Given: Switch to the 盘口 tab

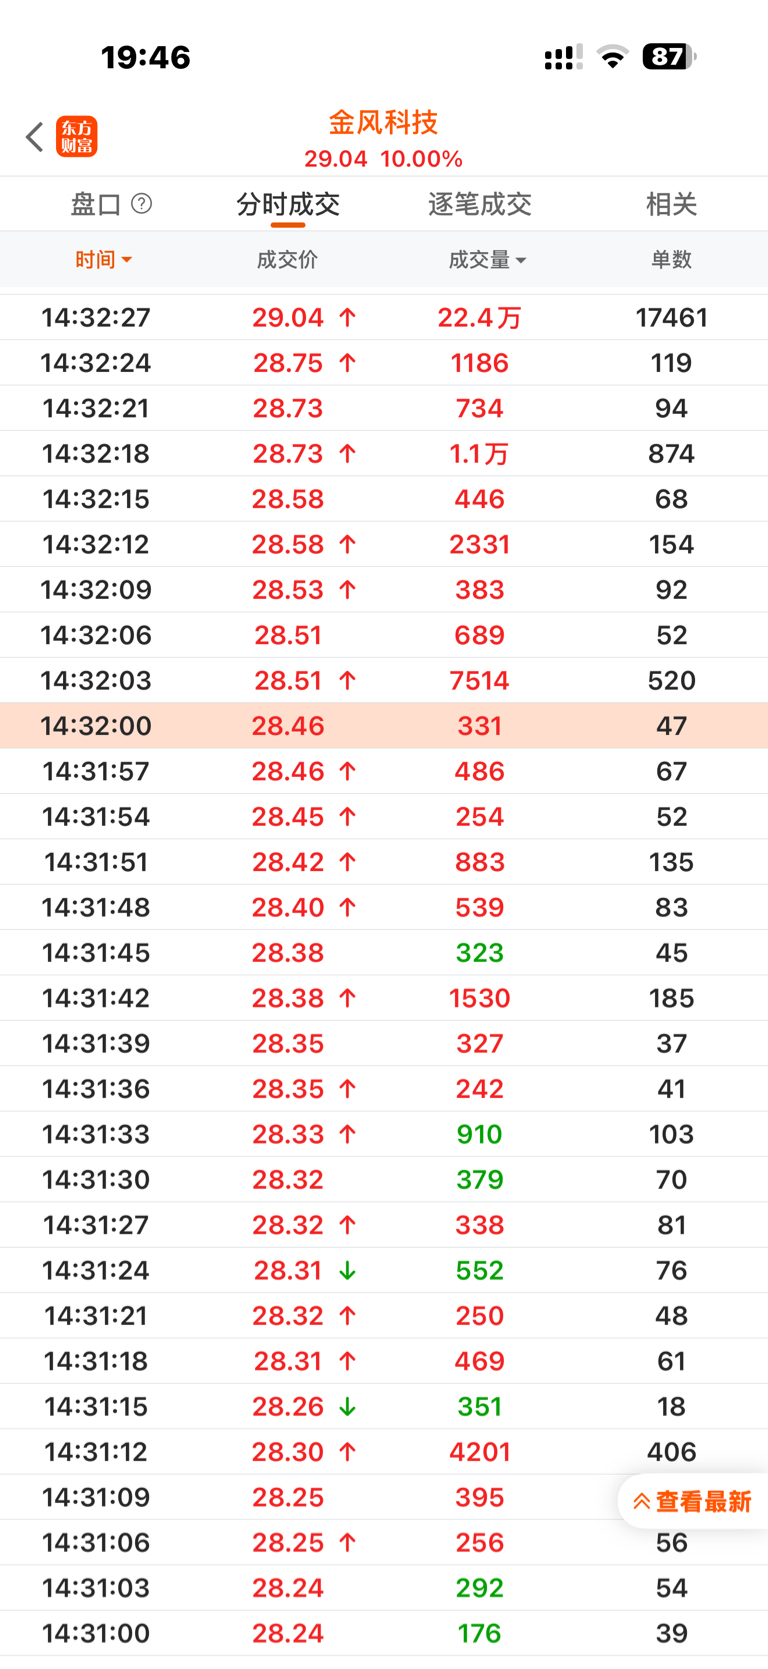Looking at the screenshot, I should pyautogui.click(x=96, y=205).
